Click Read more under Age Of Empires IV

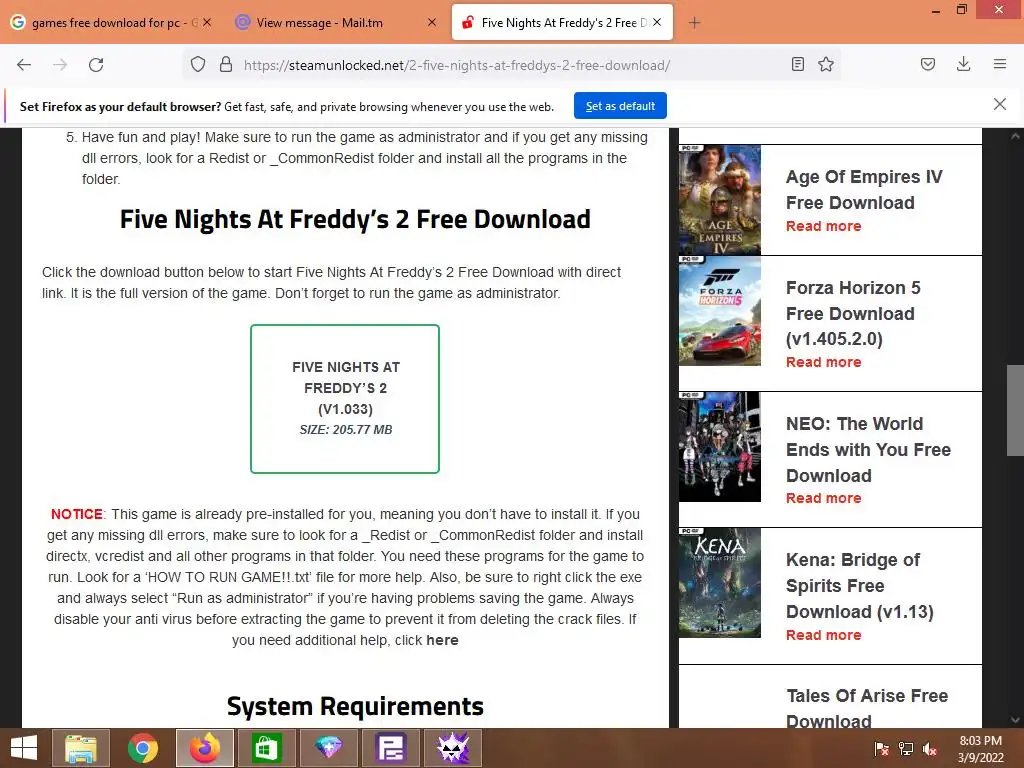(x=824, y=226)
